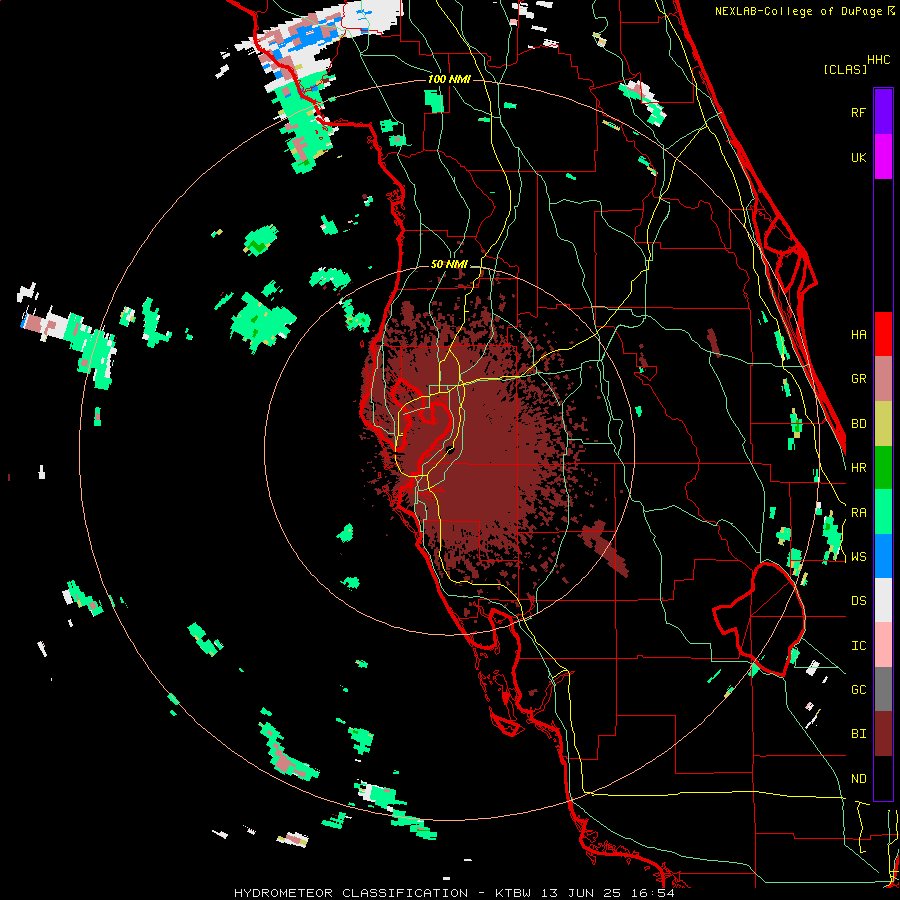900x900 pixels.
Task: Click the 'DS' legend label
Action: (x=858, y=600)
